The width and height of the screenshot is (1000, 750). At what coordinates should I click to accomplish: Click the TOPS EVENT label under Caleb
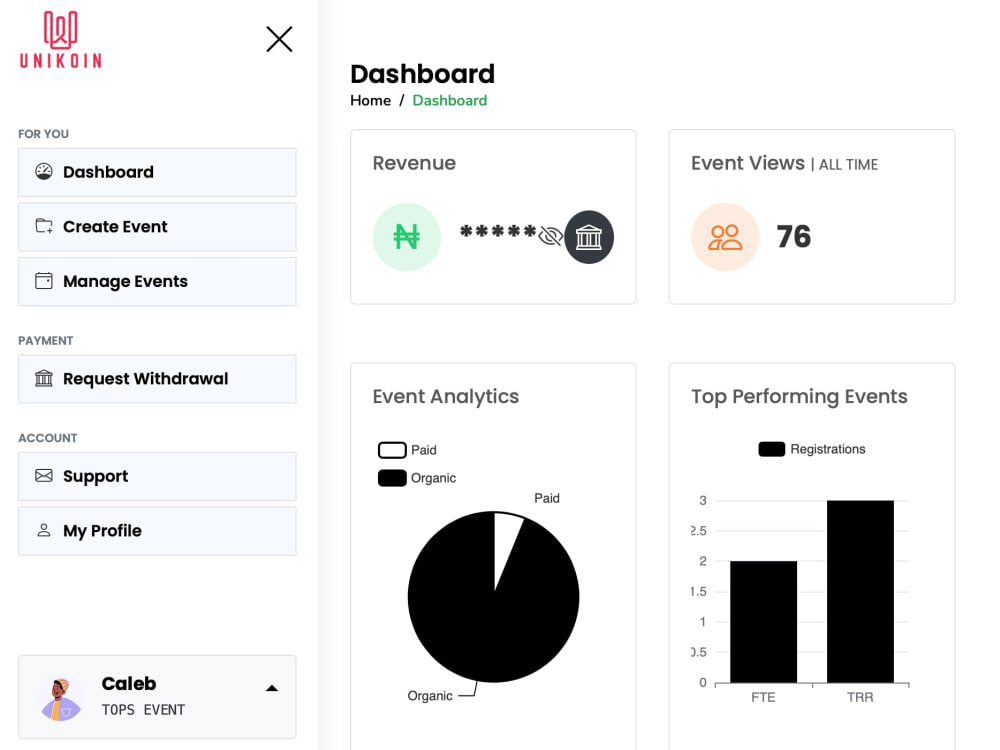[x=143, y=710]
